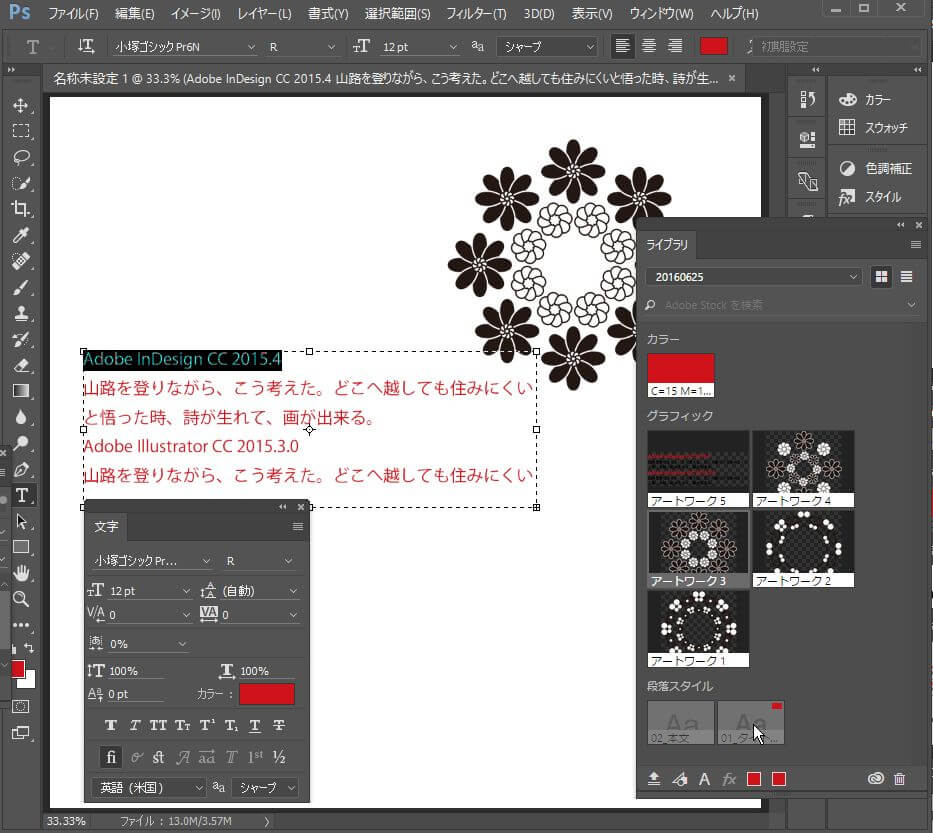Select the Healing Brush tool

click(21, 261)
